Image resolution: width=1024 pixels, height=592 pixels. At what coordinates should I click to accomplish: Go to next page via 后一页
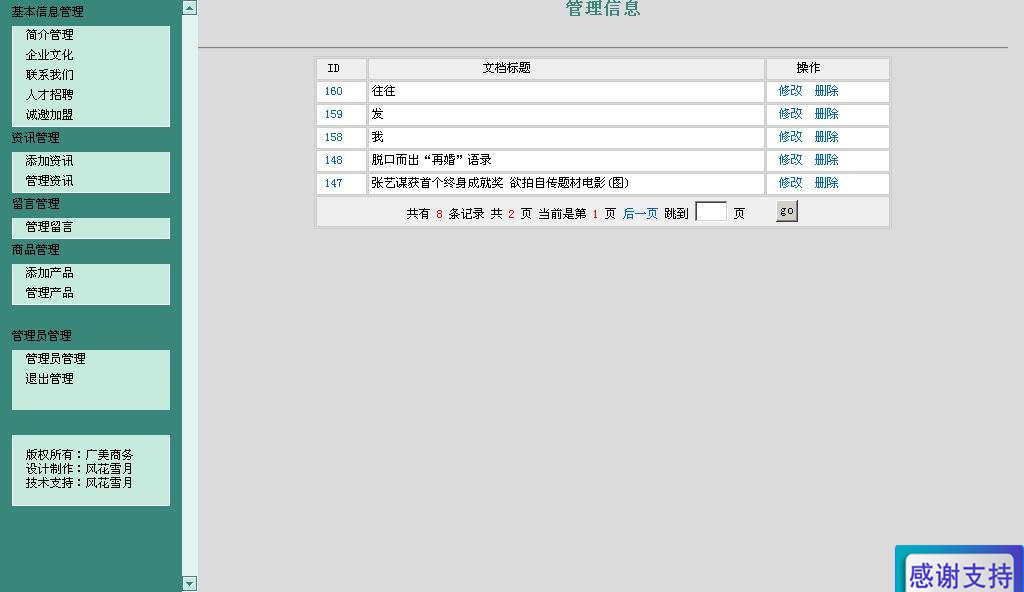tap(640, 214)
